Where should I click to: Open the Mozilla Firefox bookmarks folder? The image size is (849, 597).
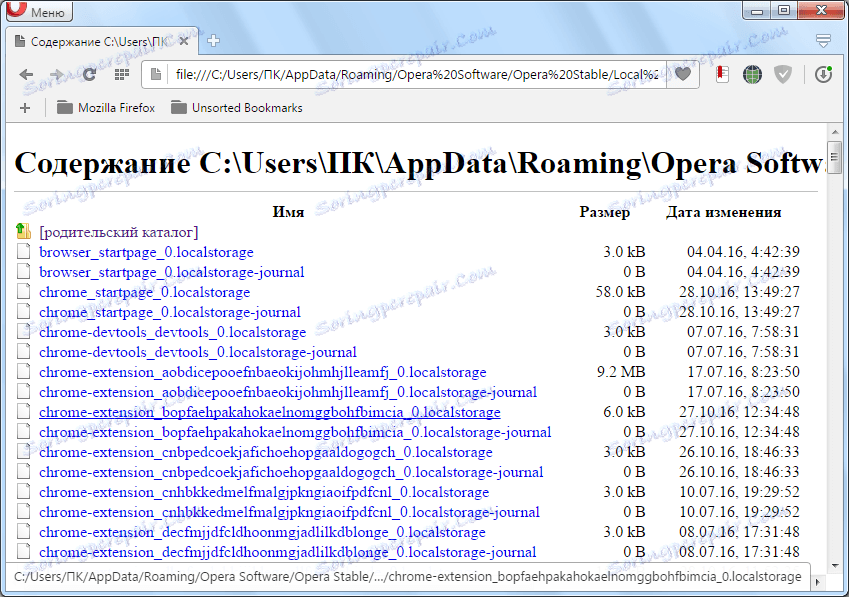(x=106, y=108)
